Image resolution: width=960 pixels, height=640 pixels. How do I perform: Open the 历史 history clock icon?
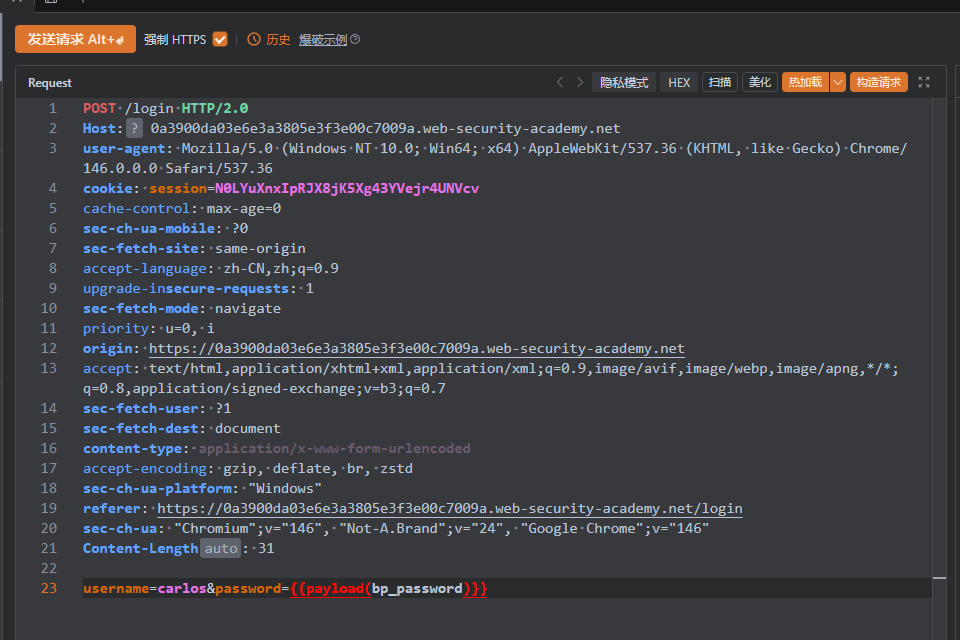(x=253, y=40)
